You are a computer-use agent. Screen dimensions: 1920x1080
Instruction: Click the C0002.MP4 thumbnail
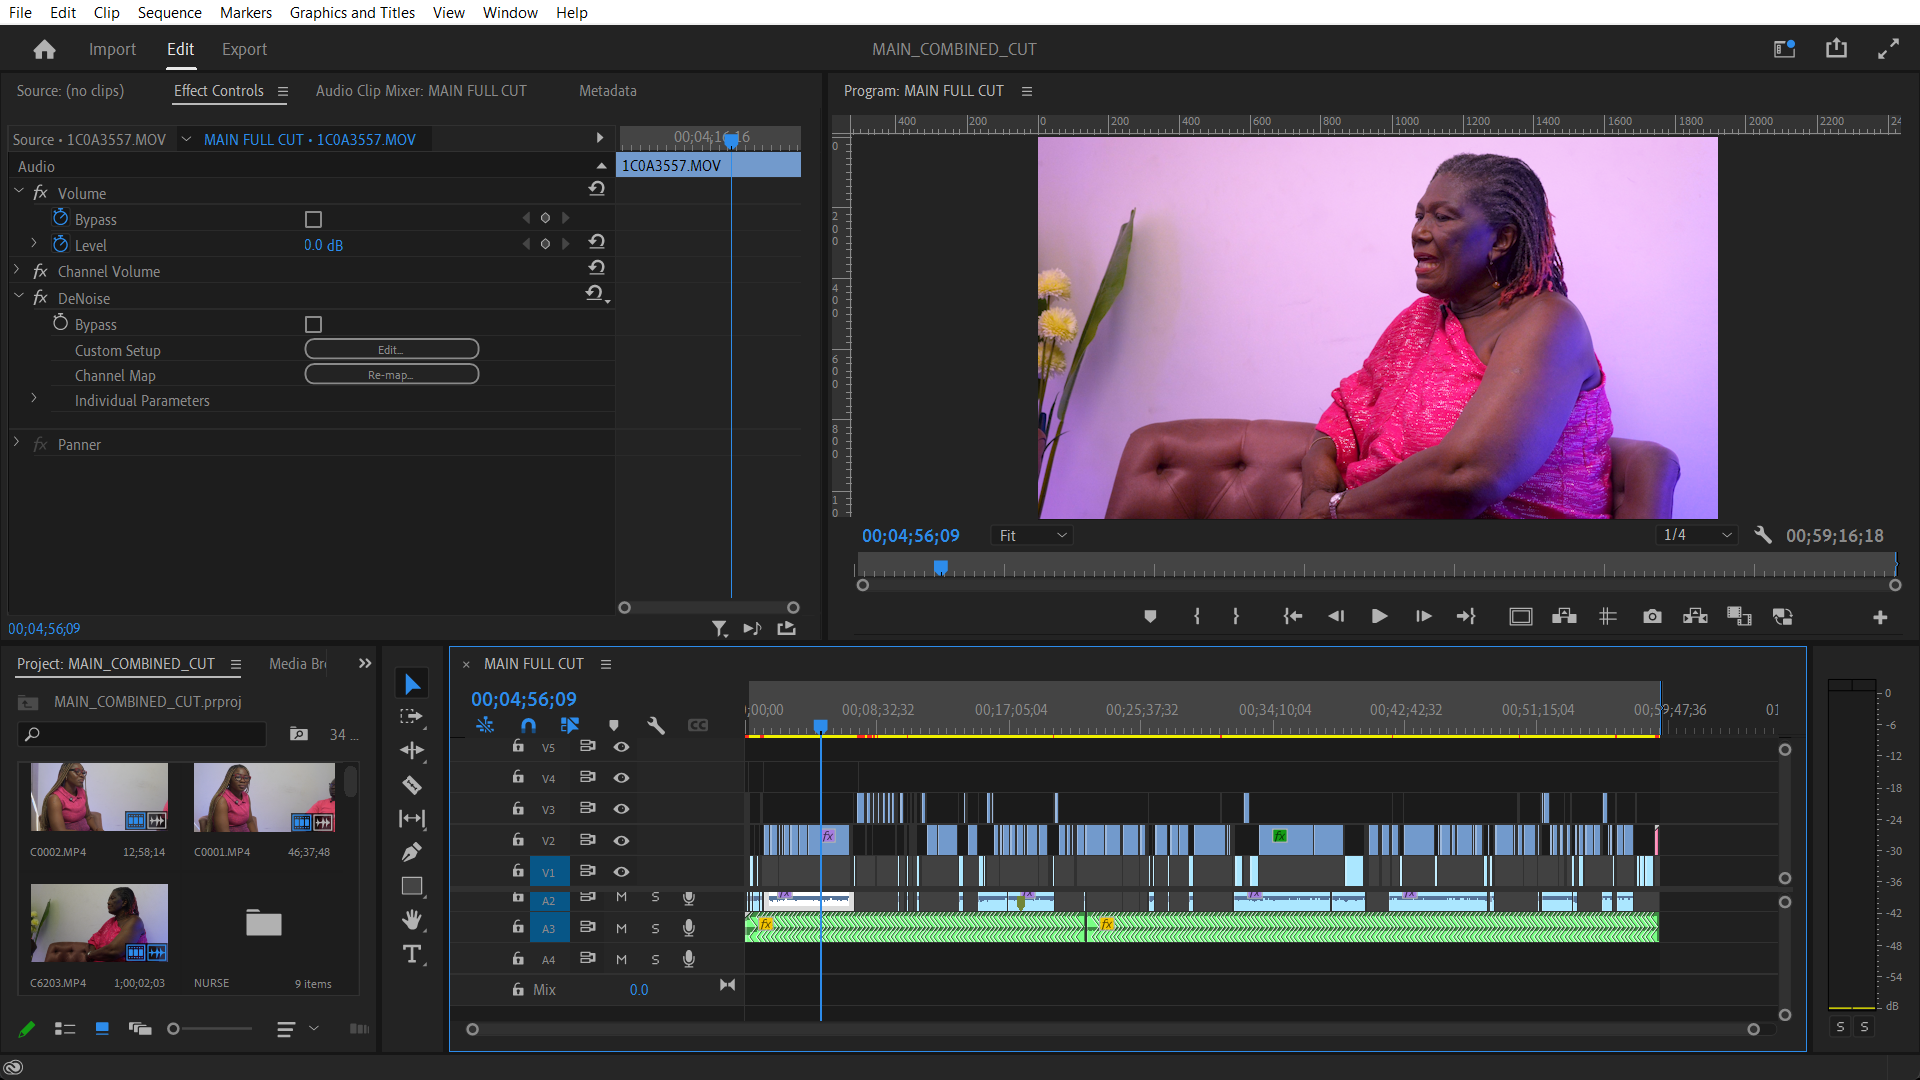99,797
